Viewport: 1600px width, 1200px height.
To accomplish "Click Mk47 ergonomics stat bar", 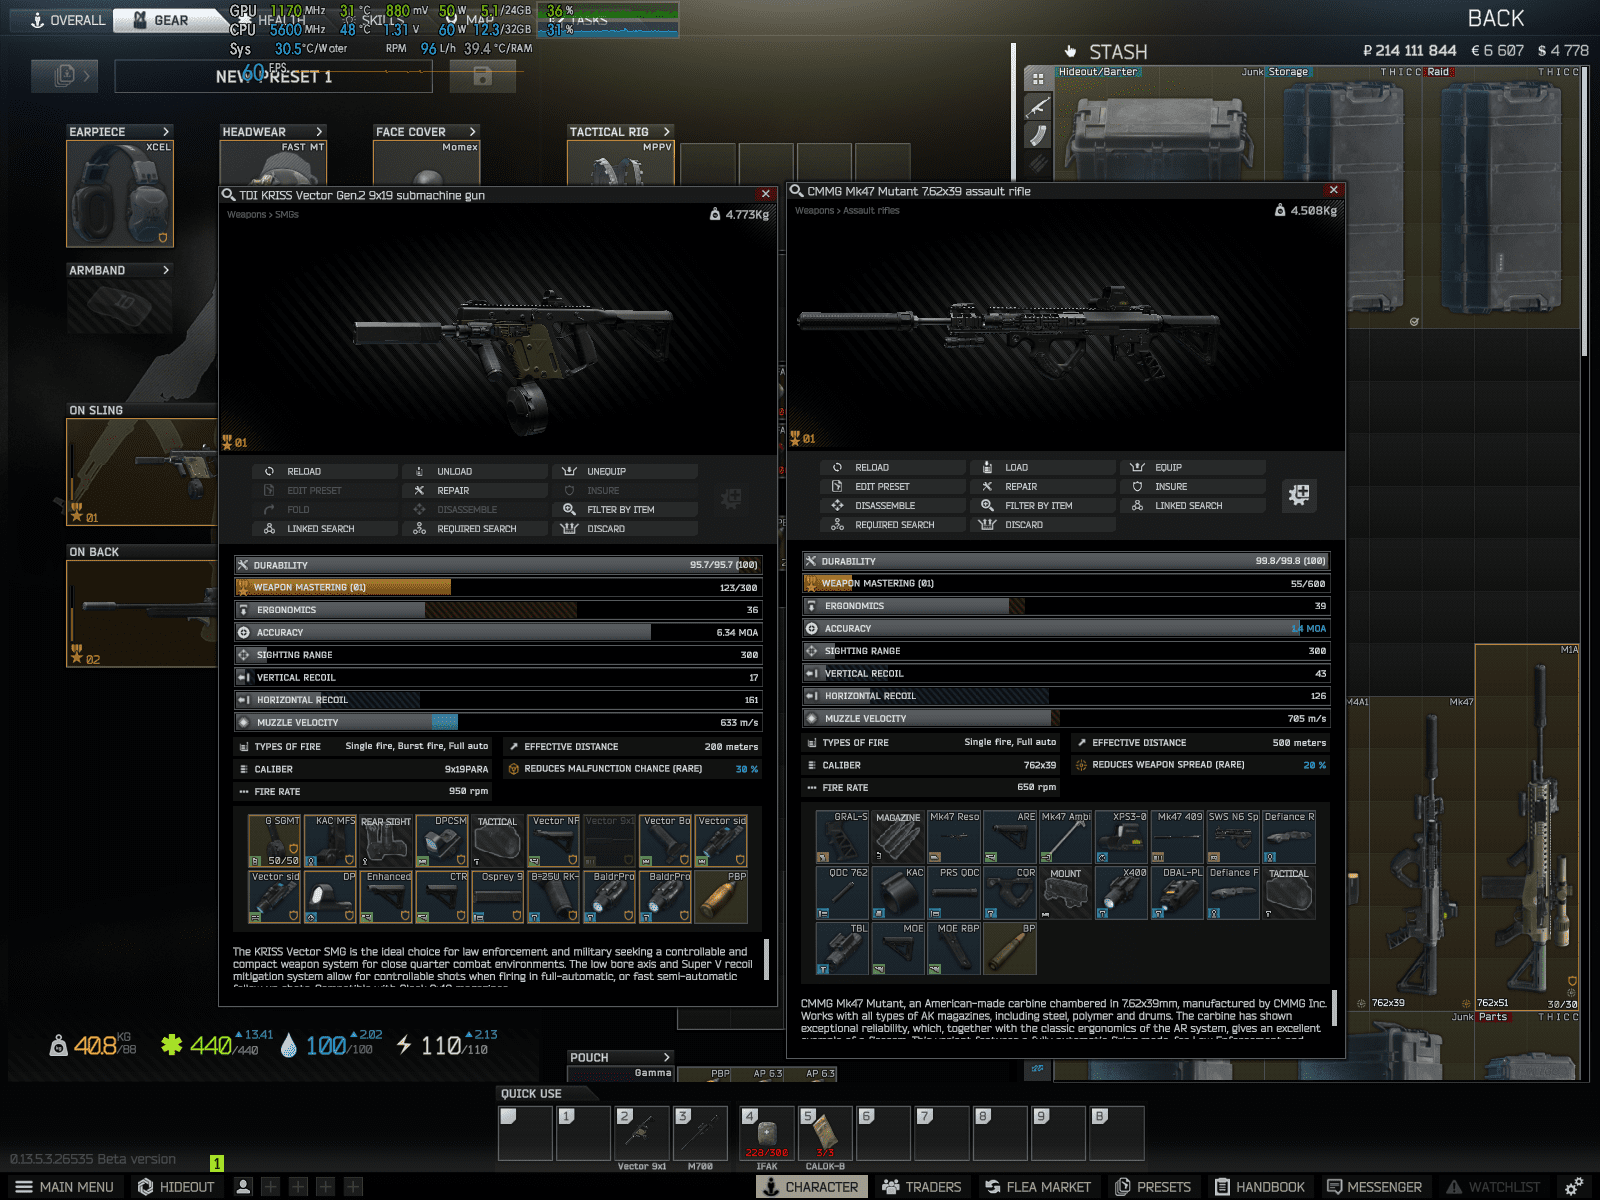I will (1066, 605).
